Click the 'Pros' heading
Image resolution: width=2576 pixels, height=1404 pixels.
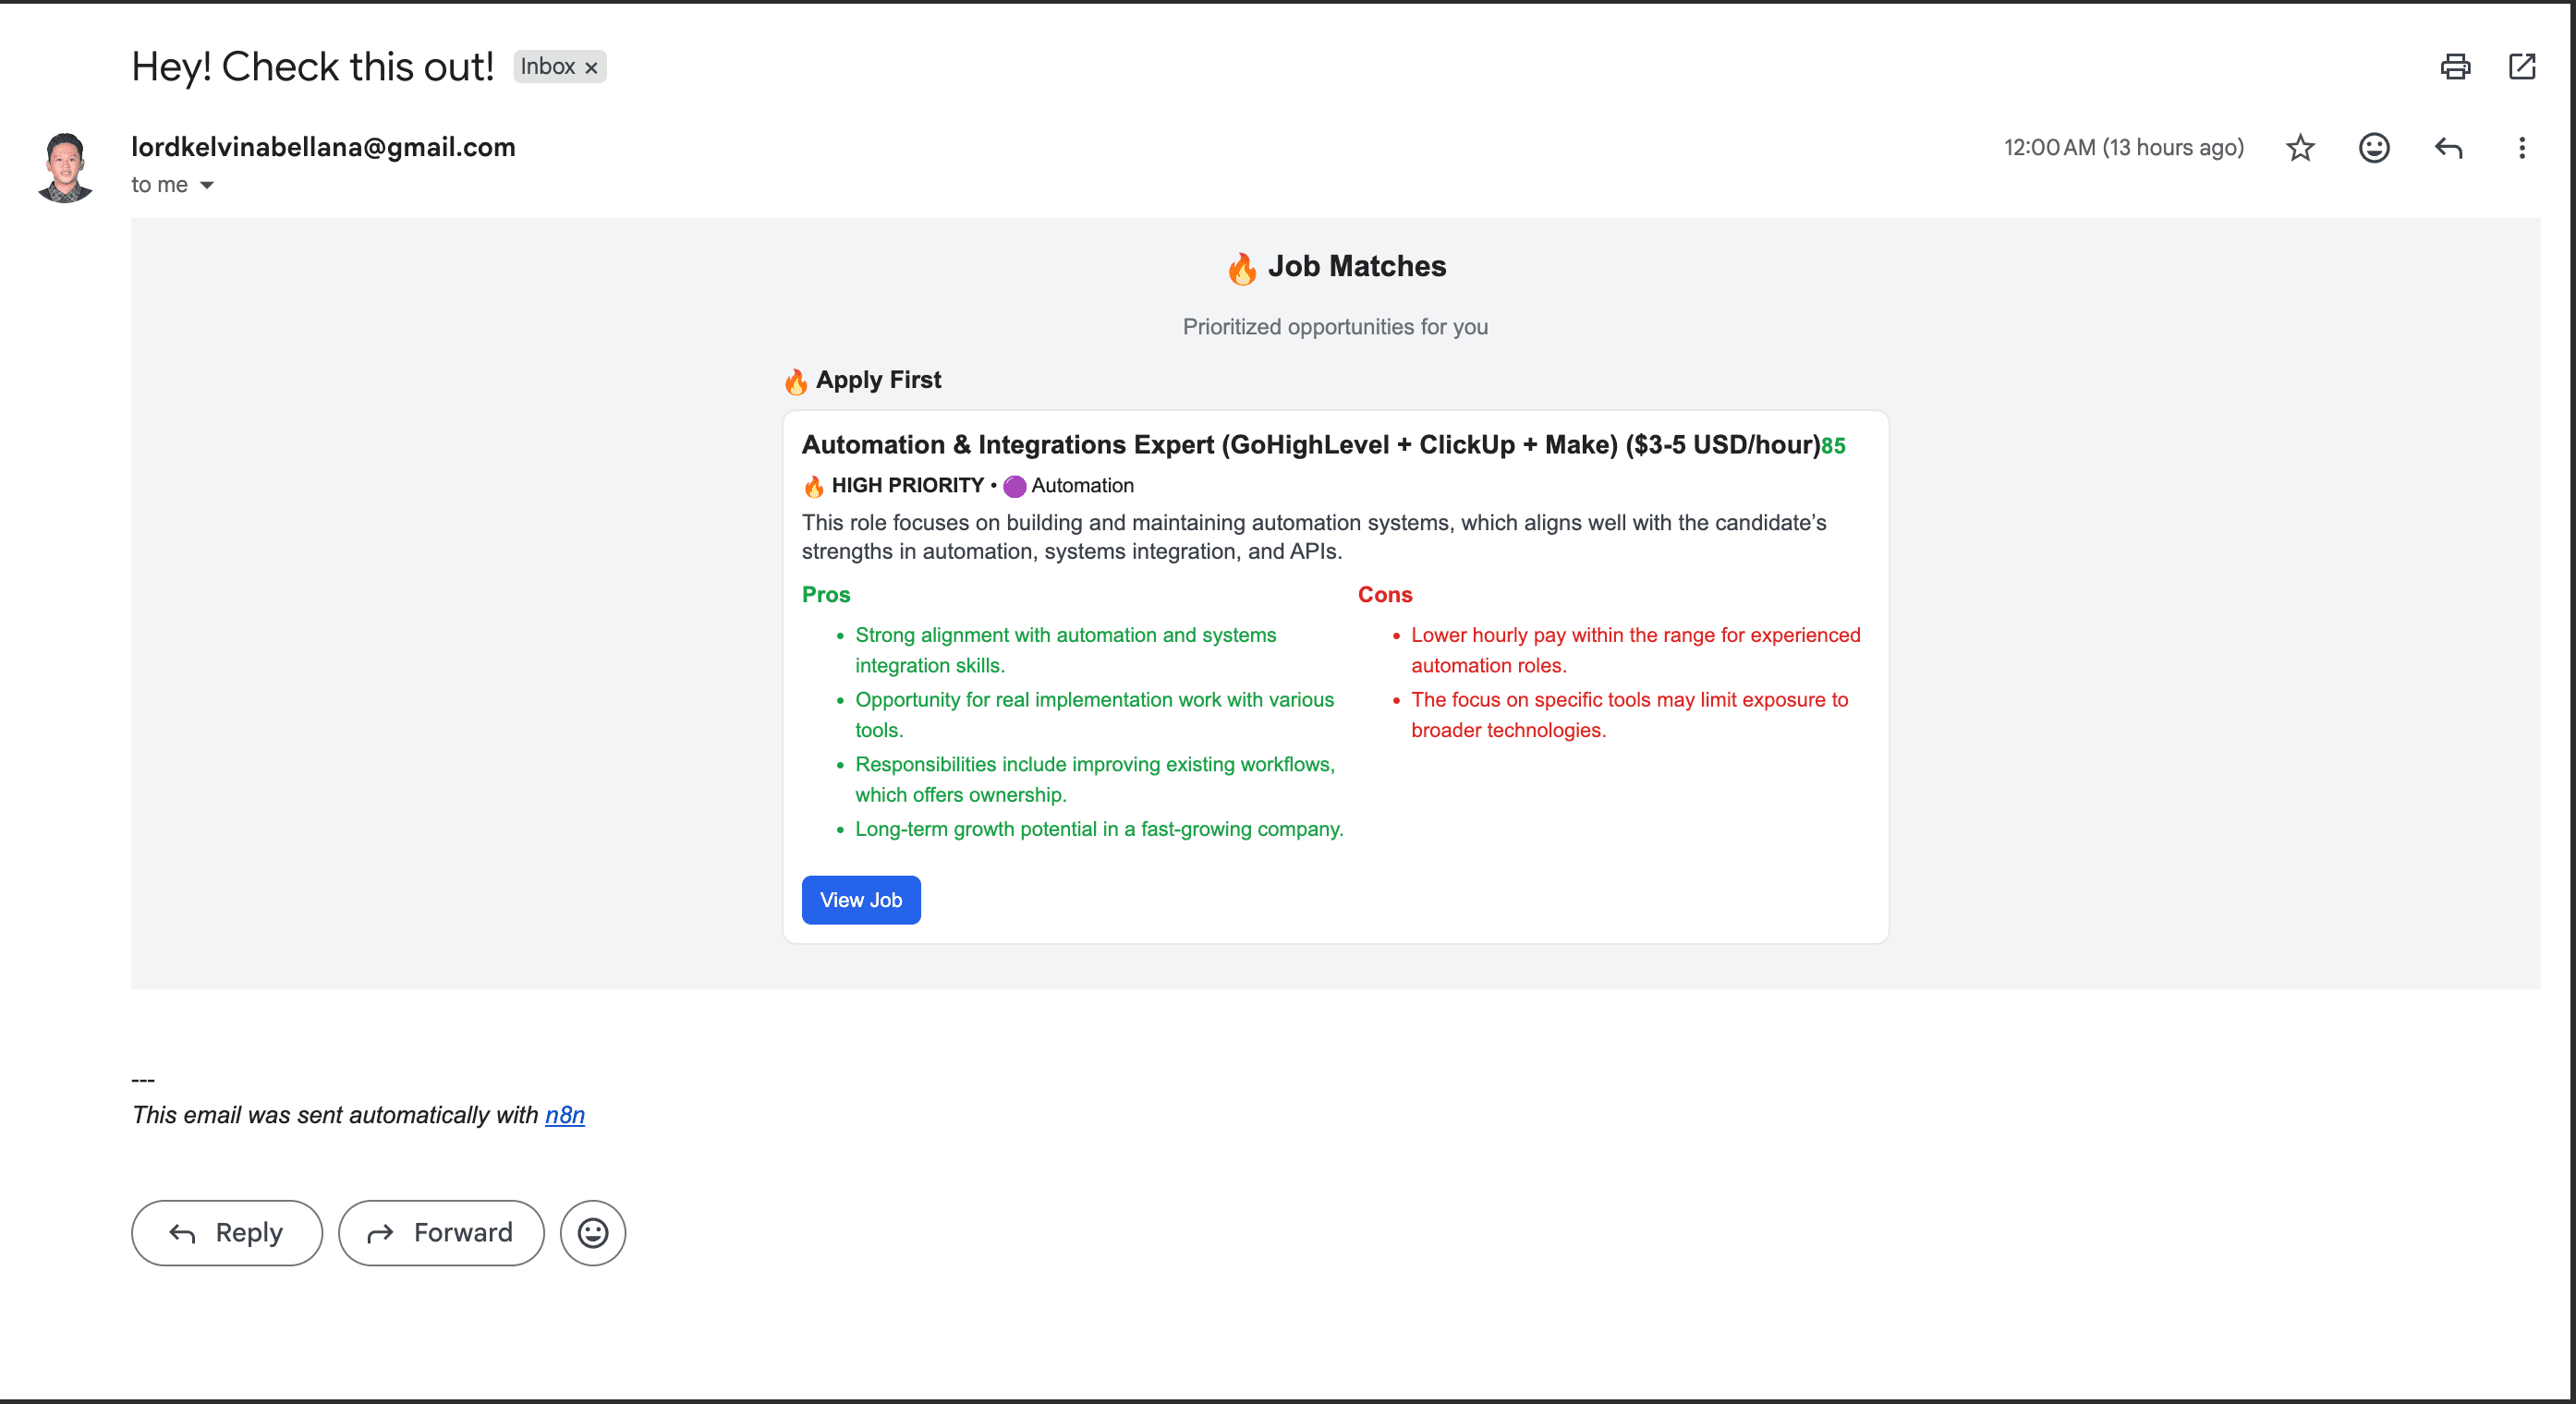826,594
